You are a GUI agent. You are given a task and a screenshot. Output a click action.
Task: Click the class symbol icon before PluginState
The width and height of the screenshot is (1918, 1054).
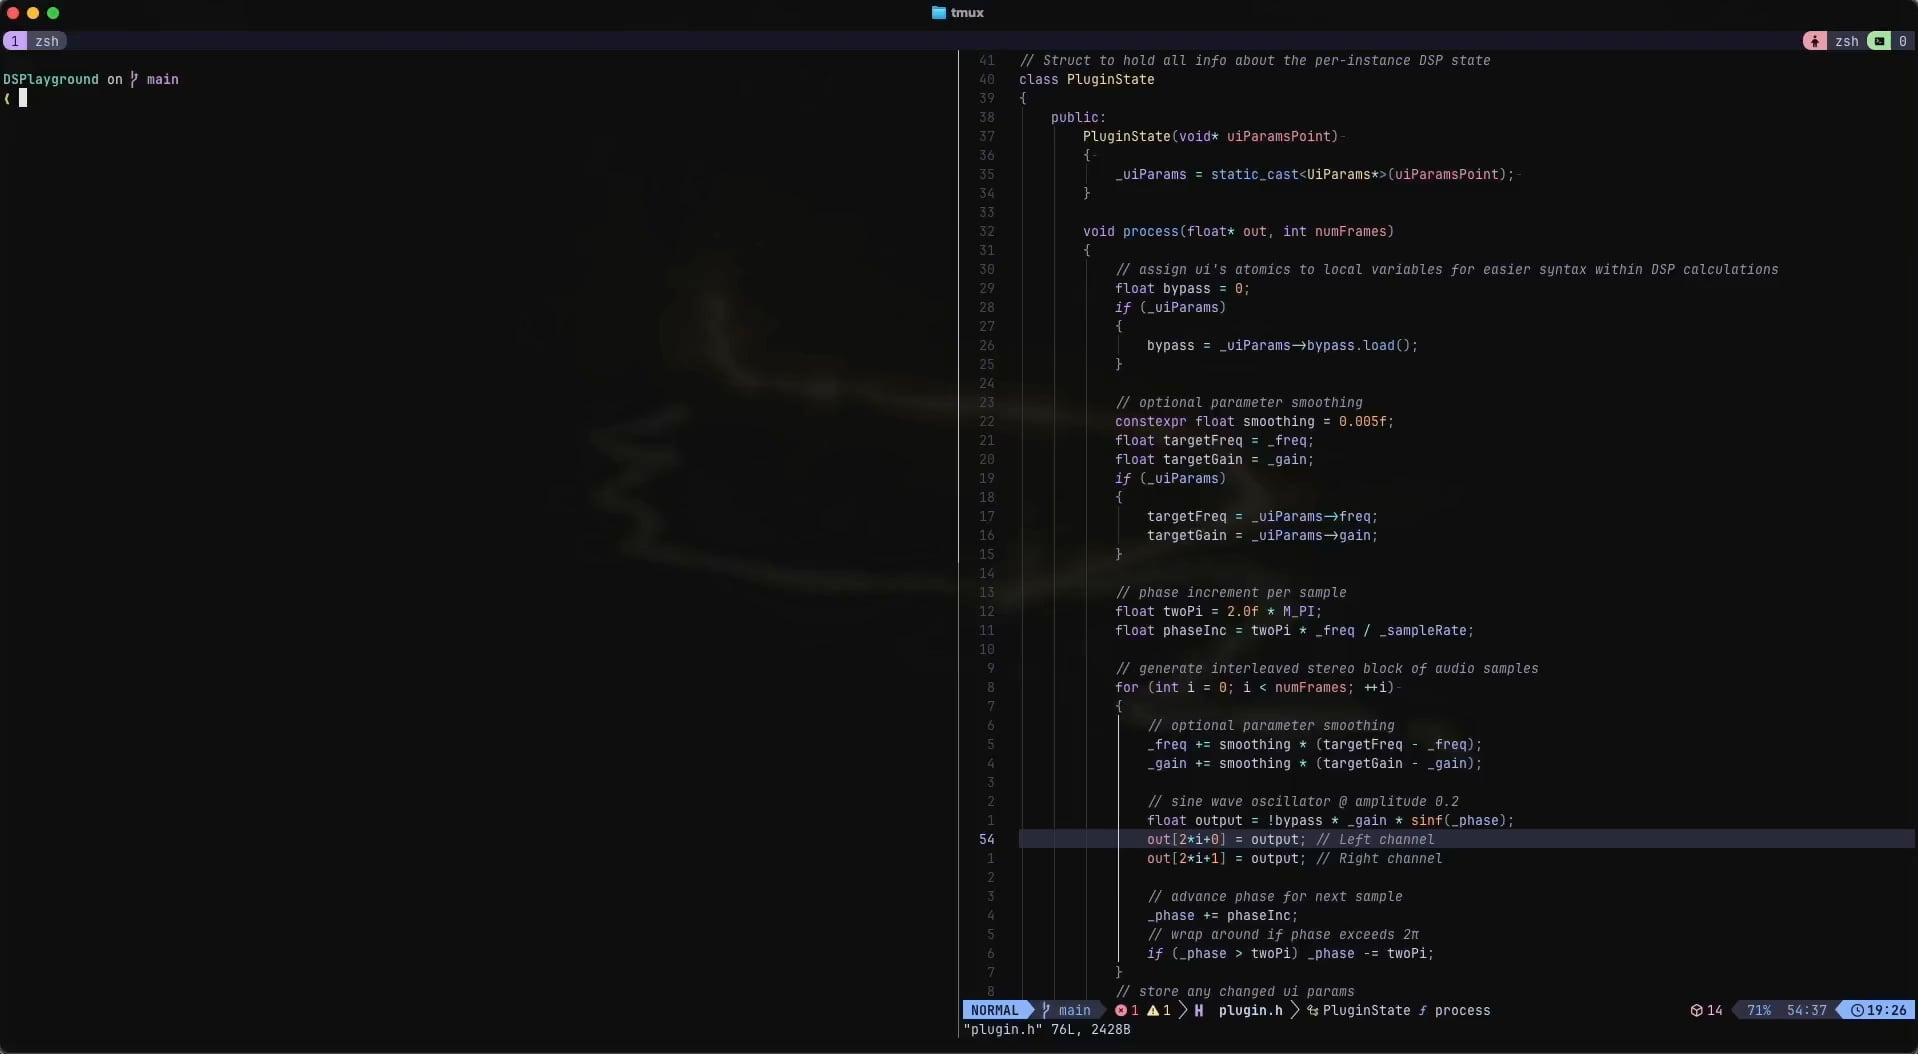pos(1312,1010)
